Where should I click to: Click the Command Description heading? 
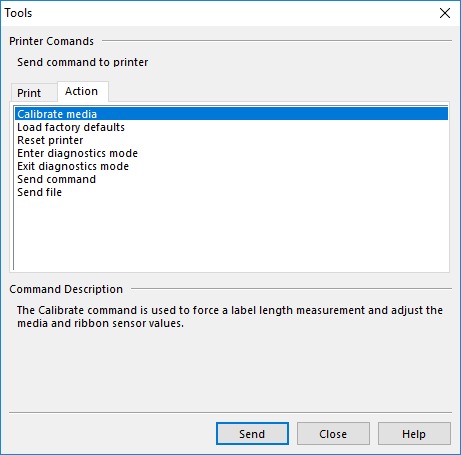66,289
